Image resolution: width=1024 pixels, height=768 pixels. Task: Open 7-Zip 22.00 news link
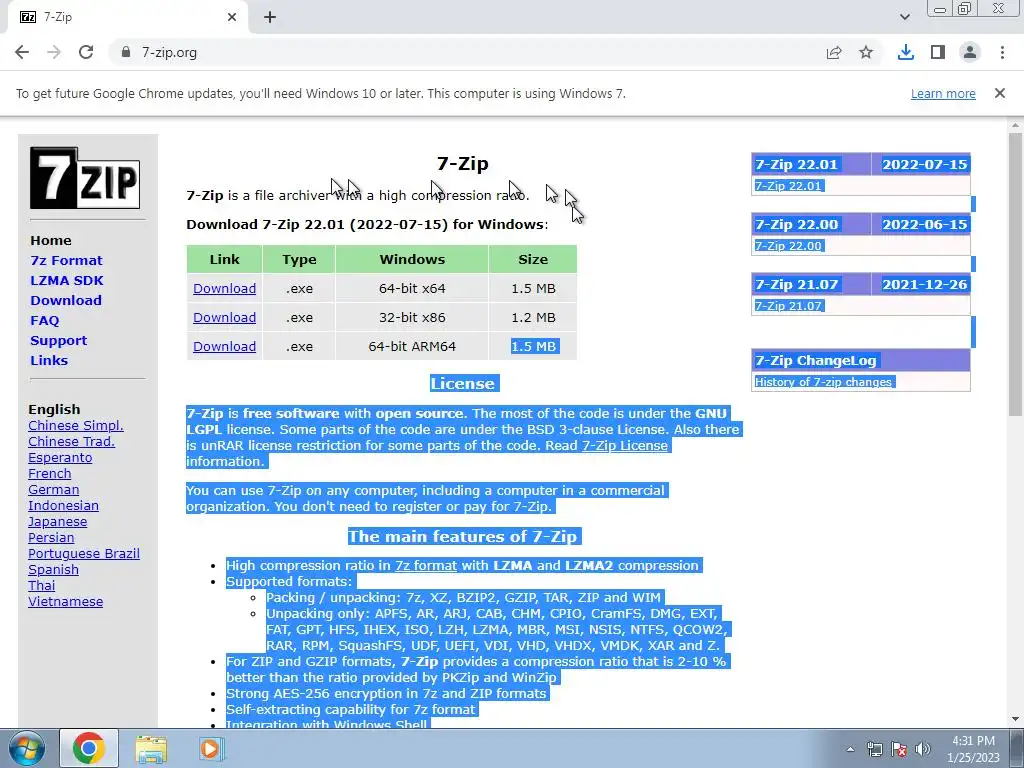click(x=788, y=246)
